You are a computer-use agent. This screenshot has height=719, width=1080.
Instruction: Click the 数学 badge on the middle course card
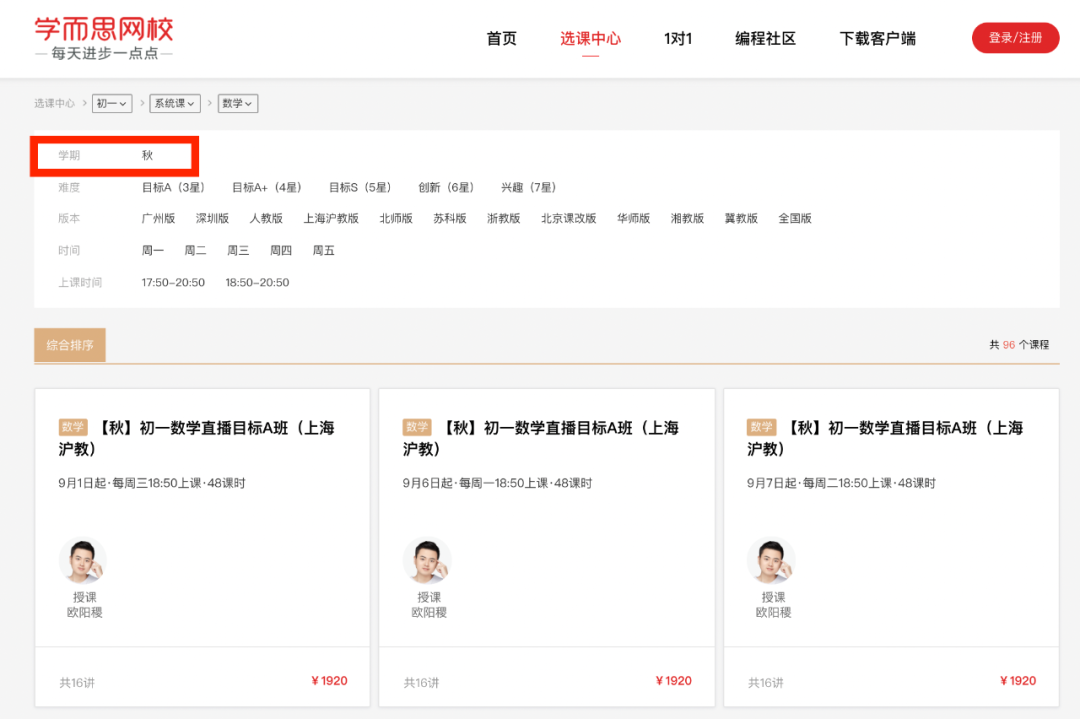pyautogui.click(x=417, y=427)
